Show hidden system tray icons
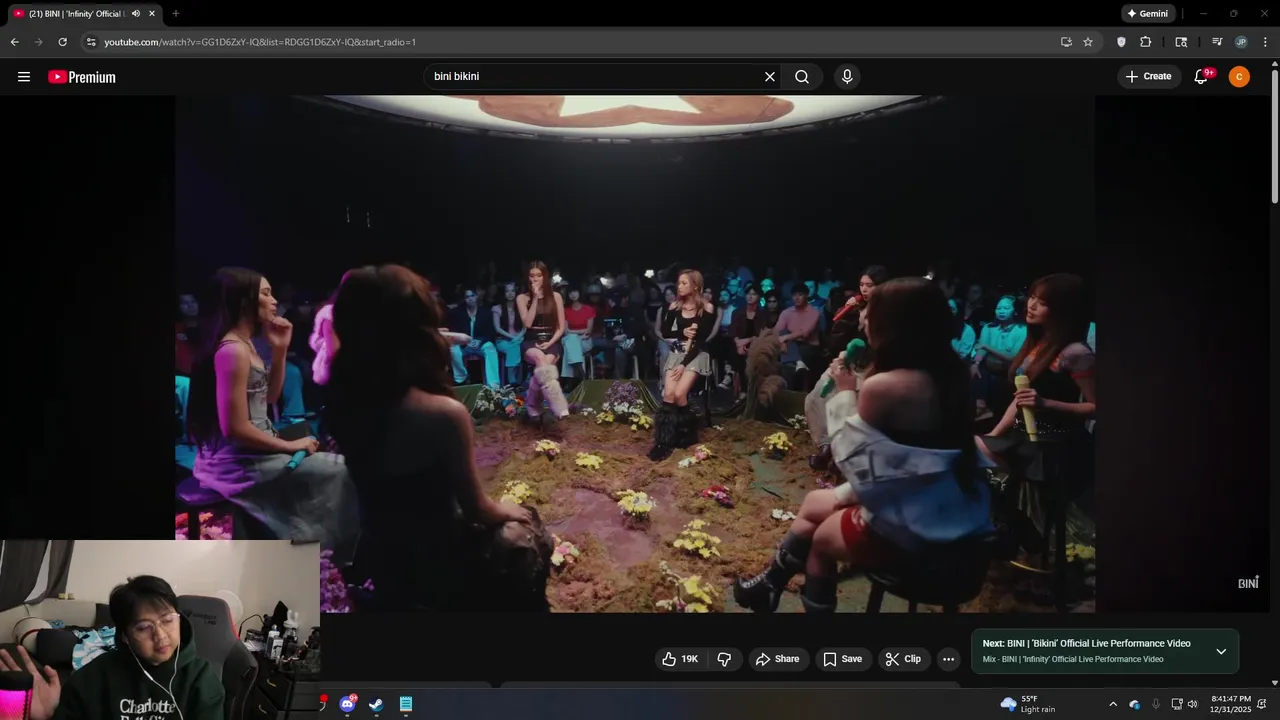 click(1113, 704)
